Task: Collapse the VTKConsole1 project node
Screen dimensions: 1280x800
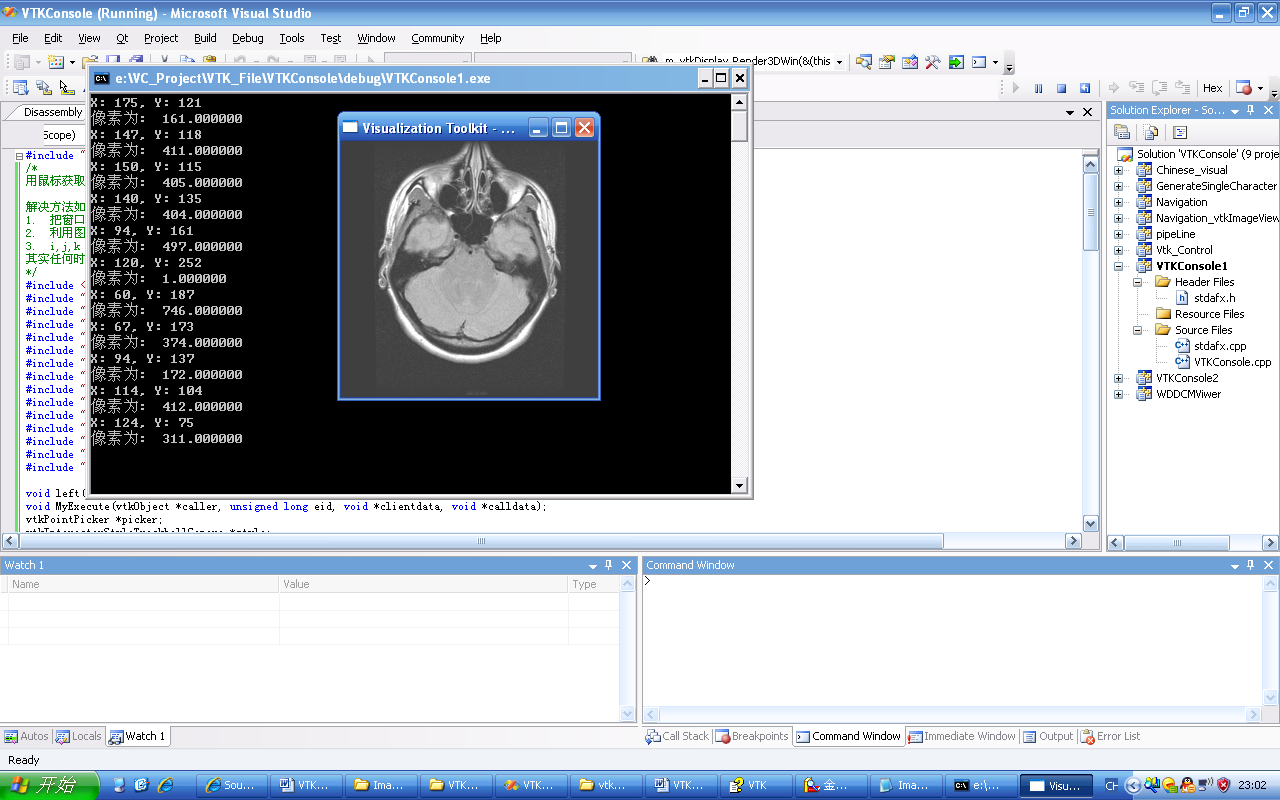Action: tap(1118, 266)
